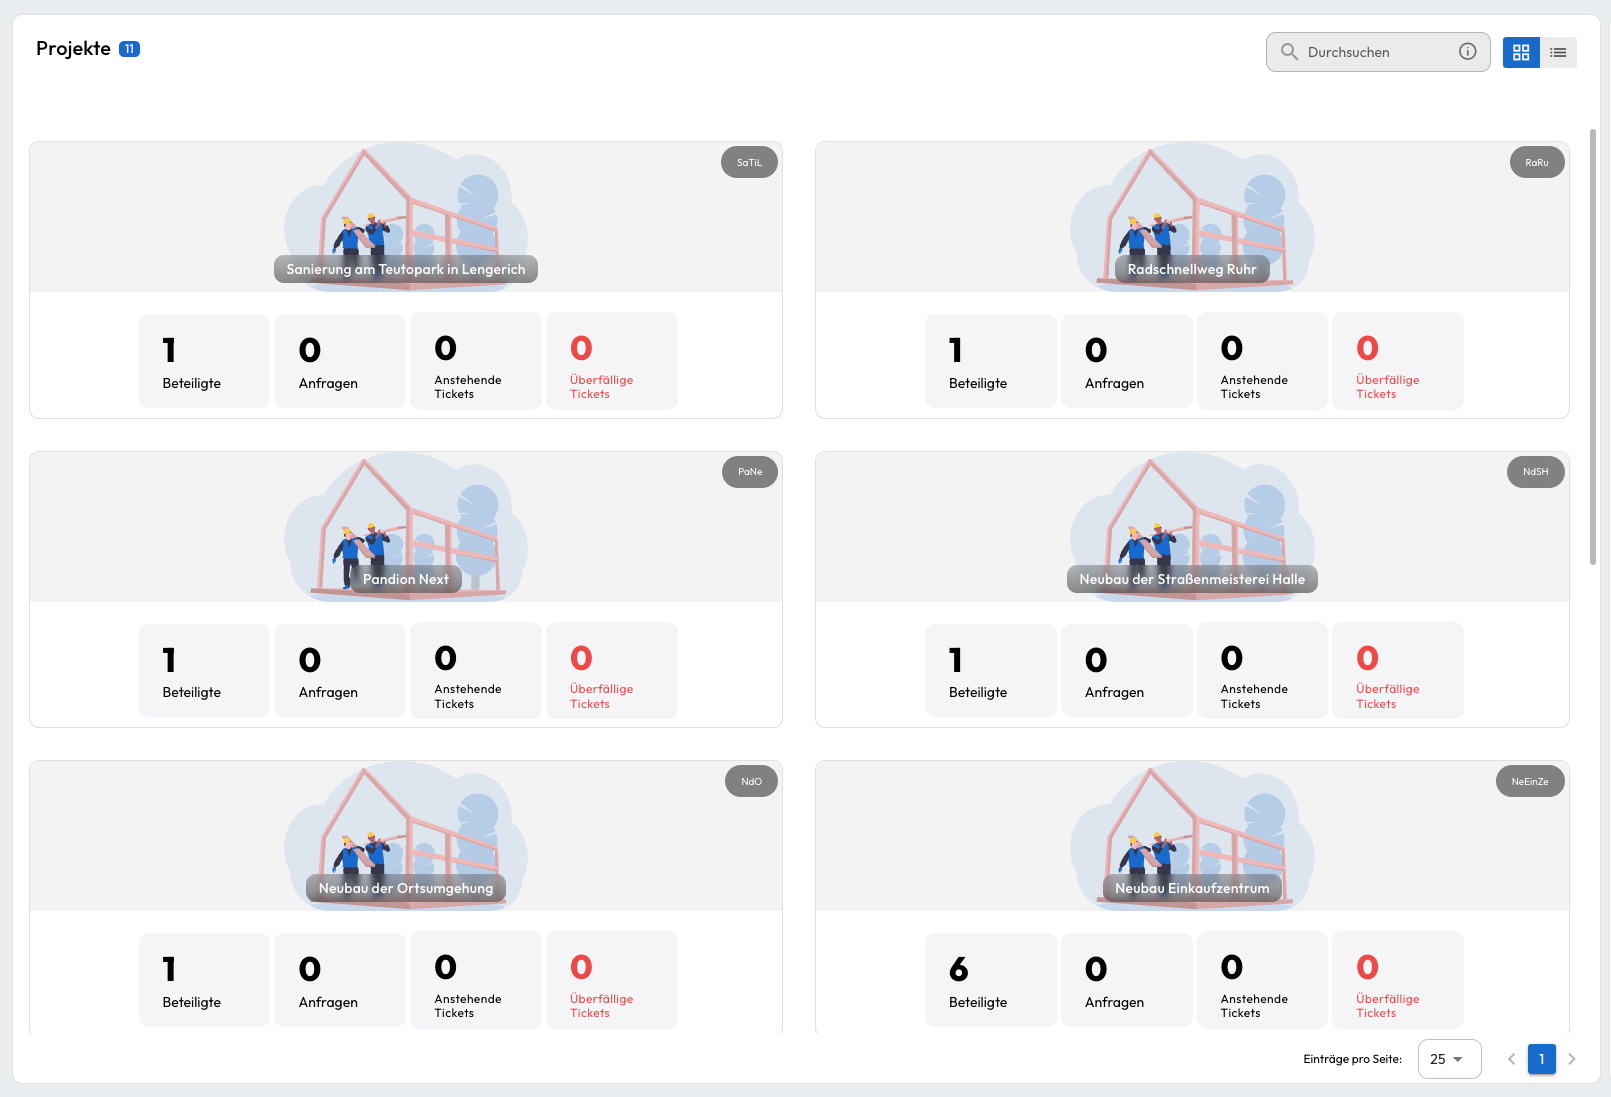Click the NeEinZe project badge
The height and width of the screenshot is (1097, 1611).
click(x=1529, y=782)
